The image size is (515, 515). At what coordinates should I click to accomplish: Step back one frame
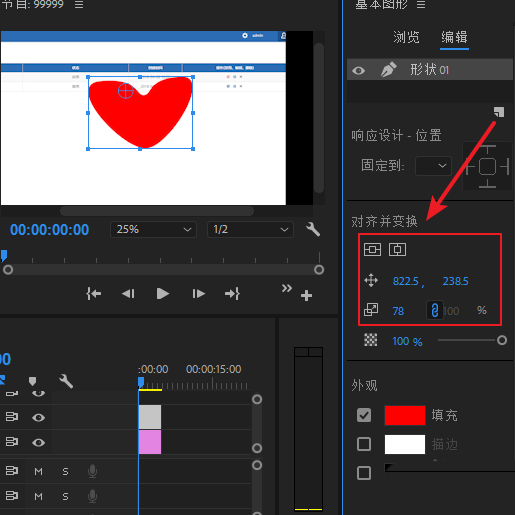coord(128,294)
